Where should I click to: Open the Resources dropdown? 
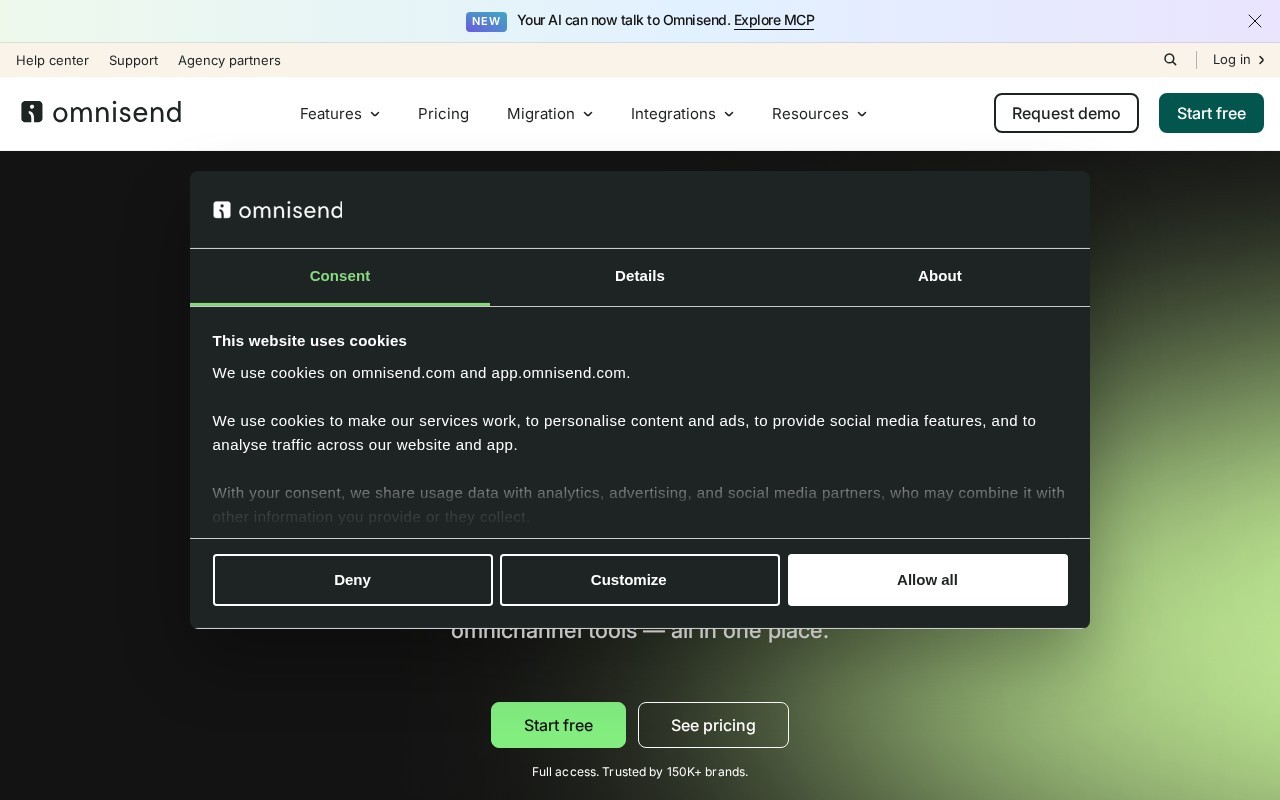coord(820,114)
